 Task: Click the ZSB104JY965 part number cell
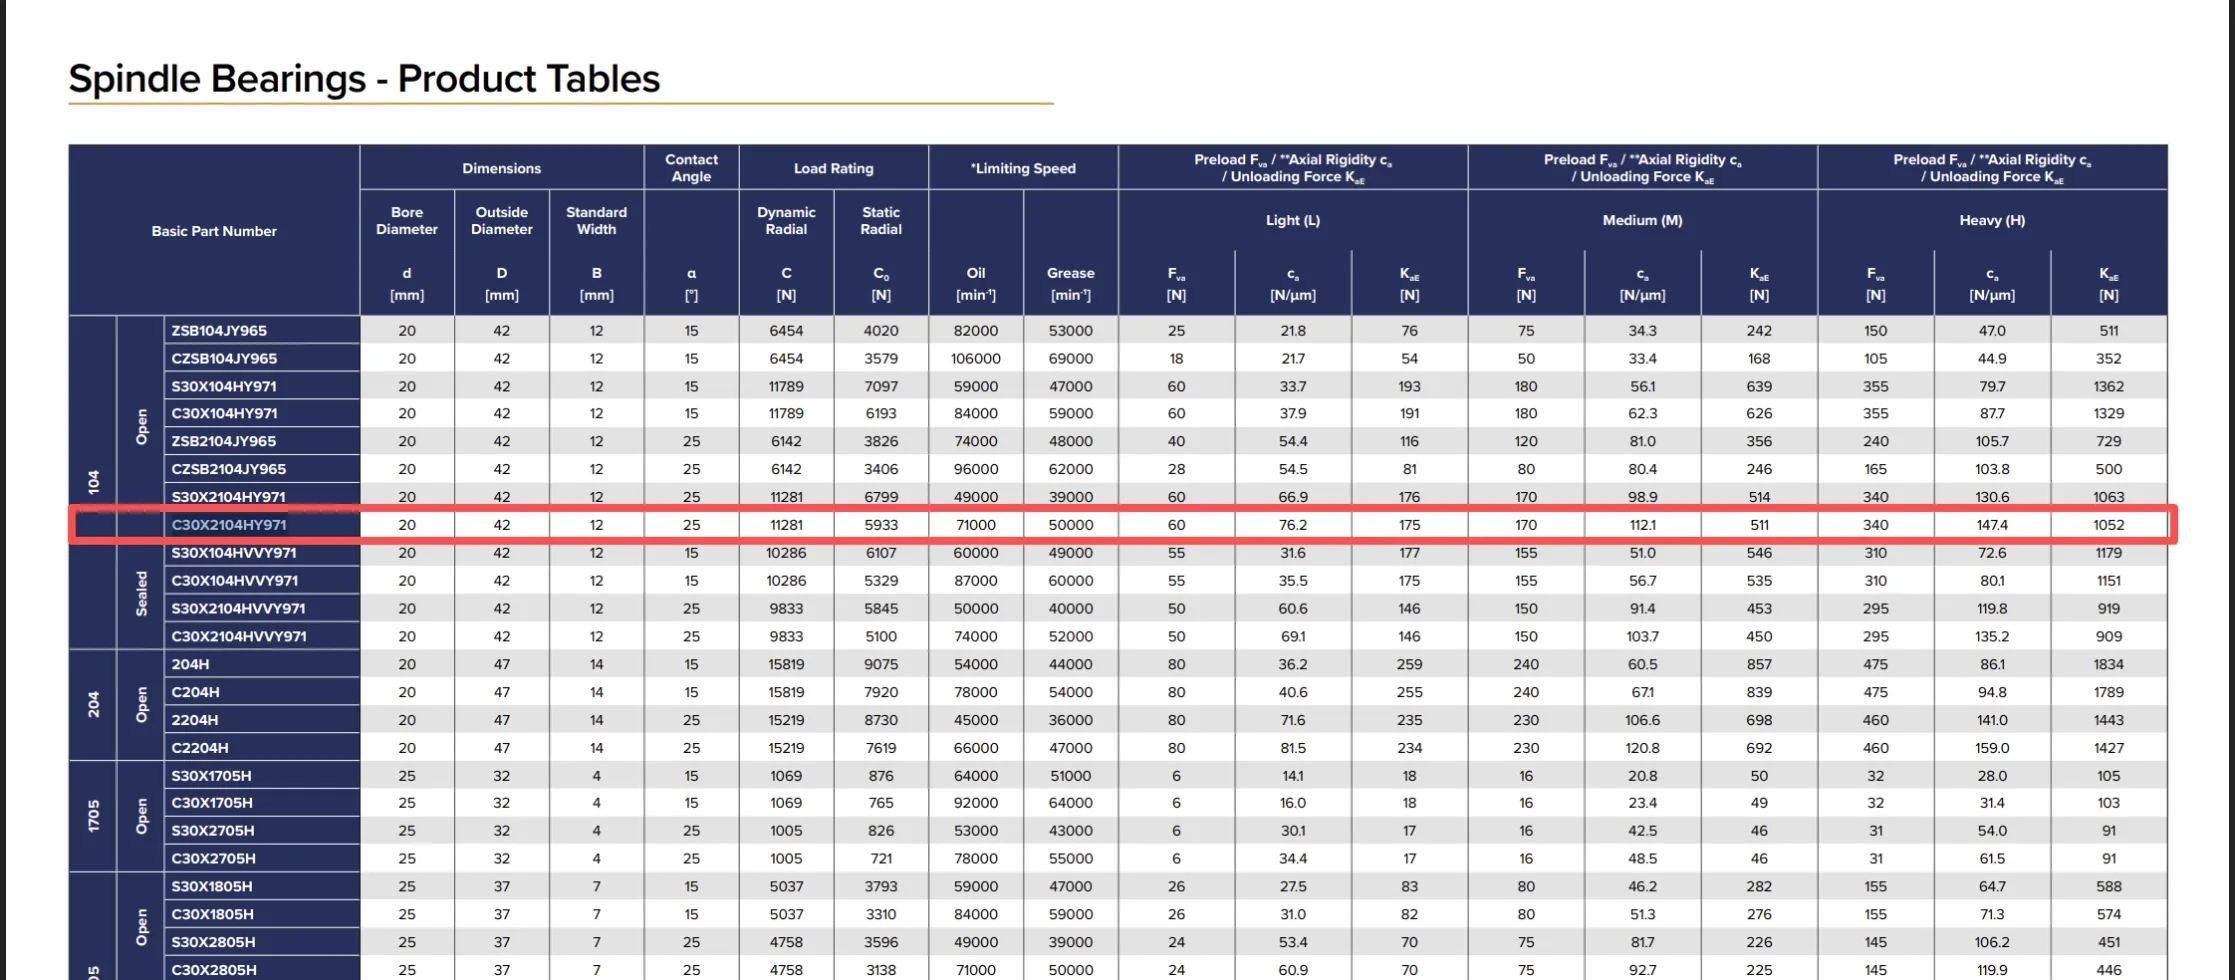point(219,330)
